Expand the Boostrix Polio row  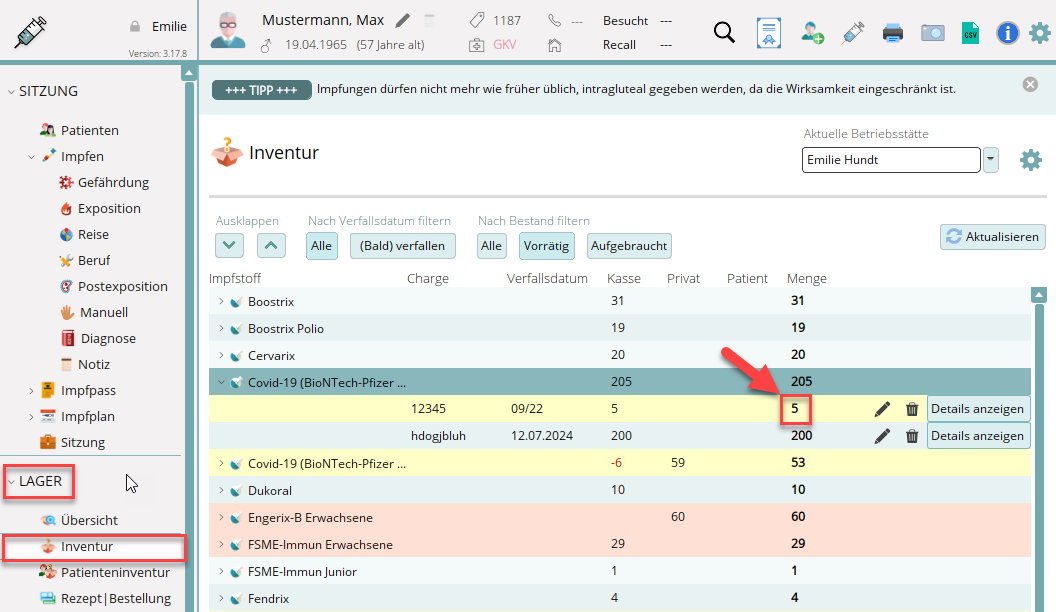(x=221, y=328)
